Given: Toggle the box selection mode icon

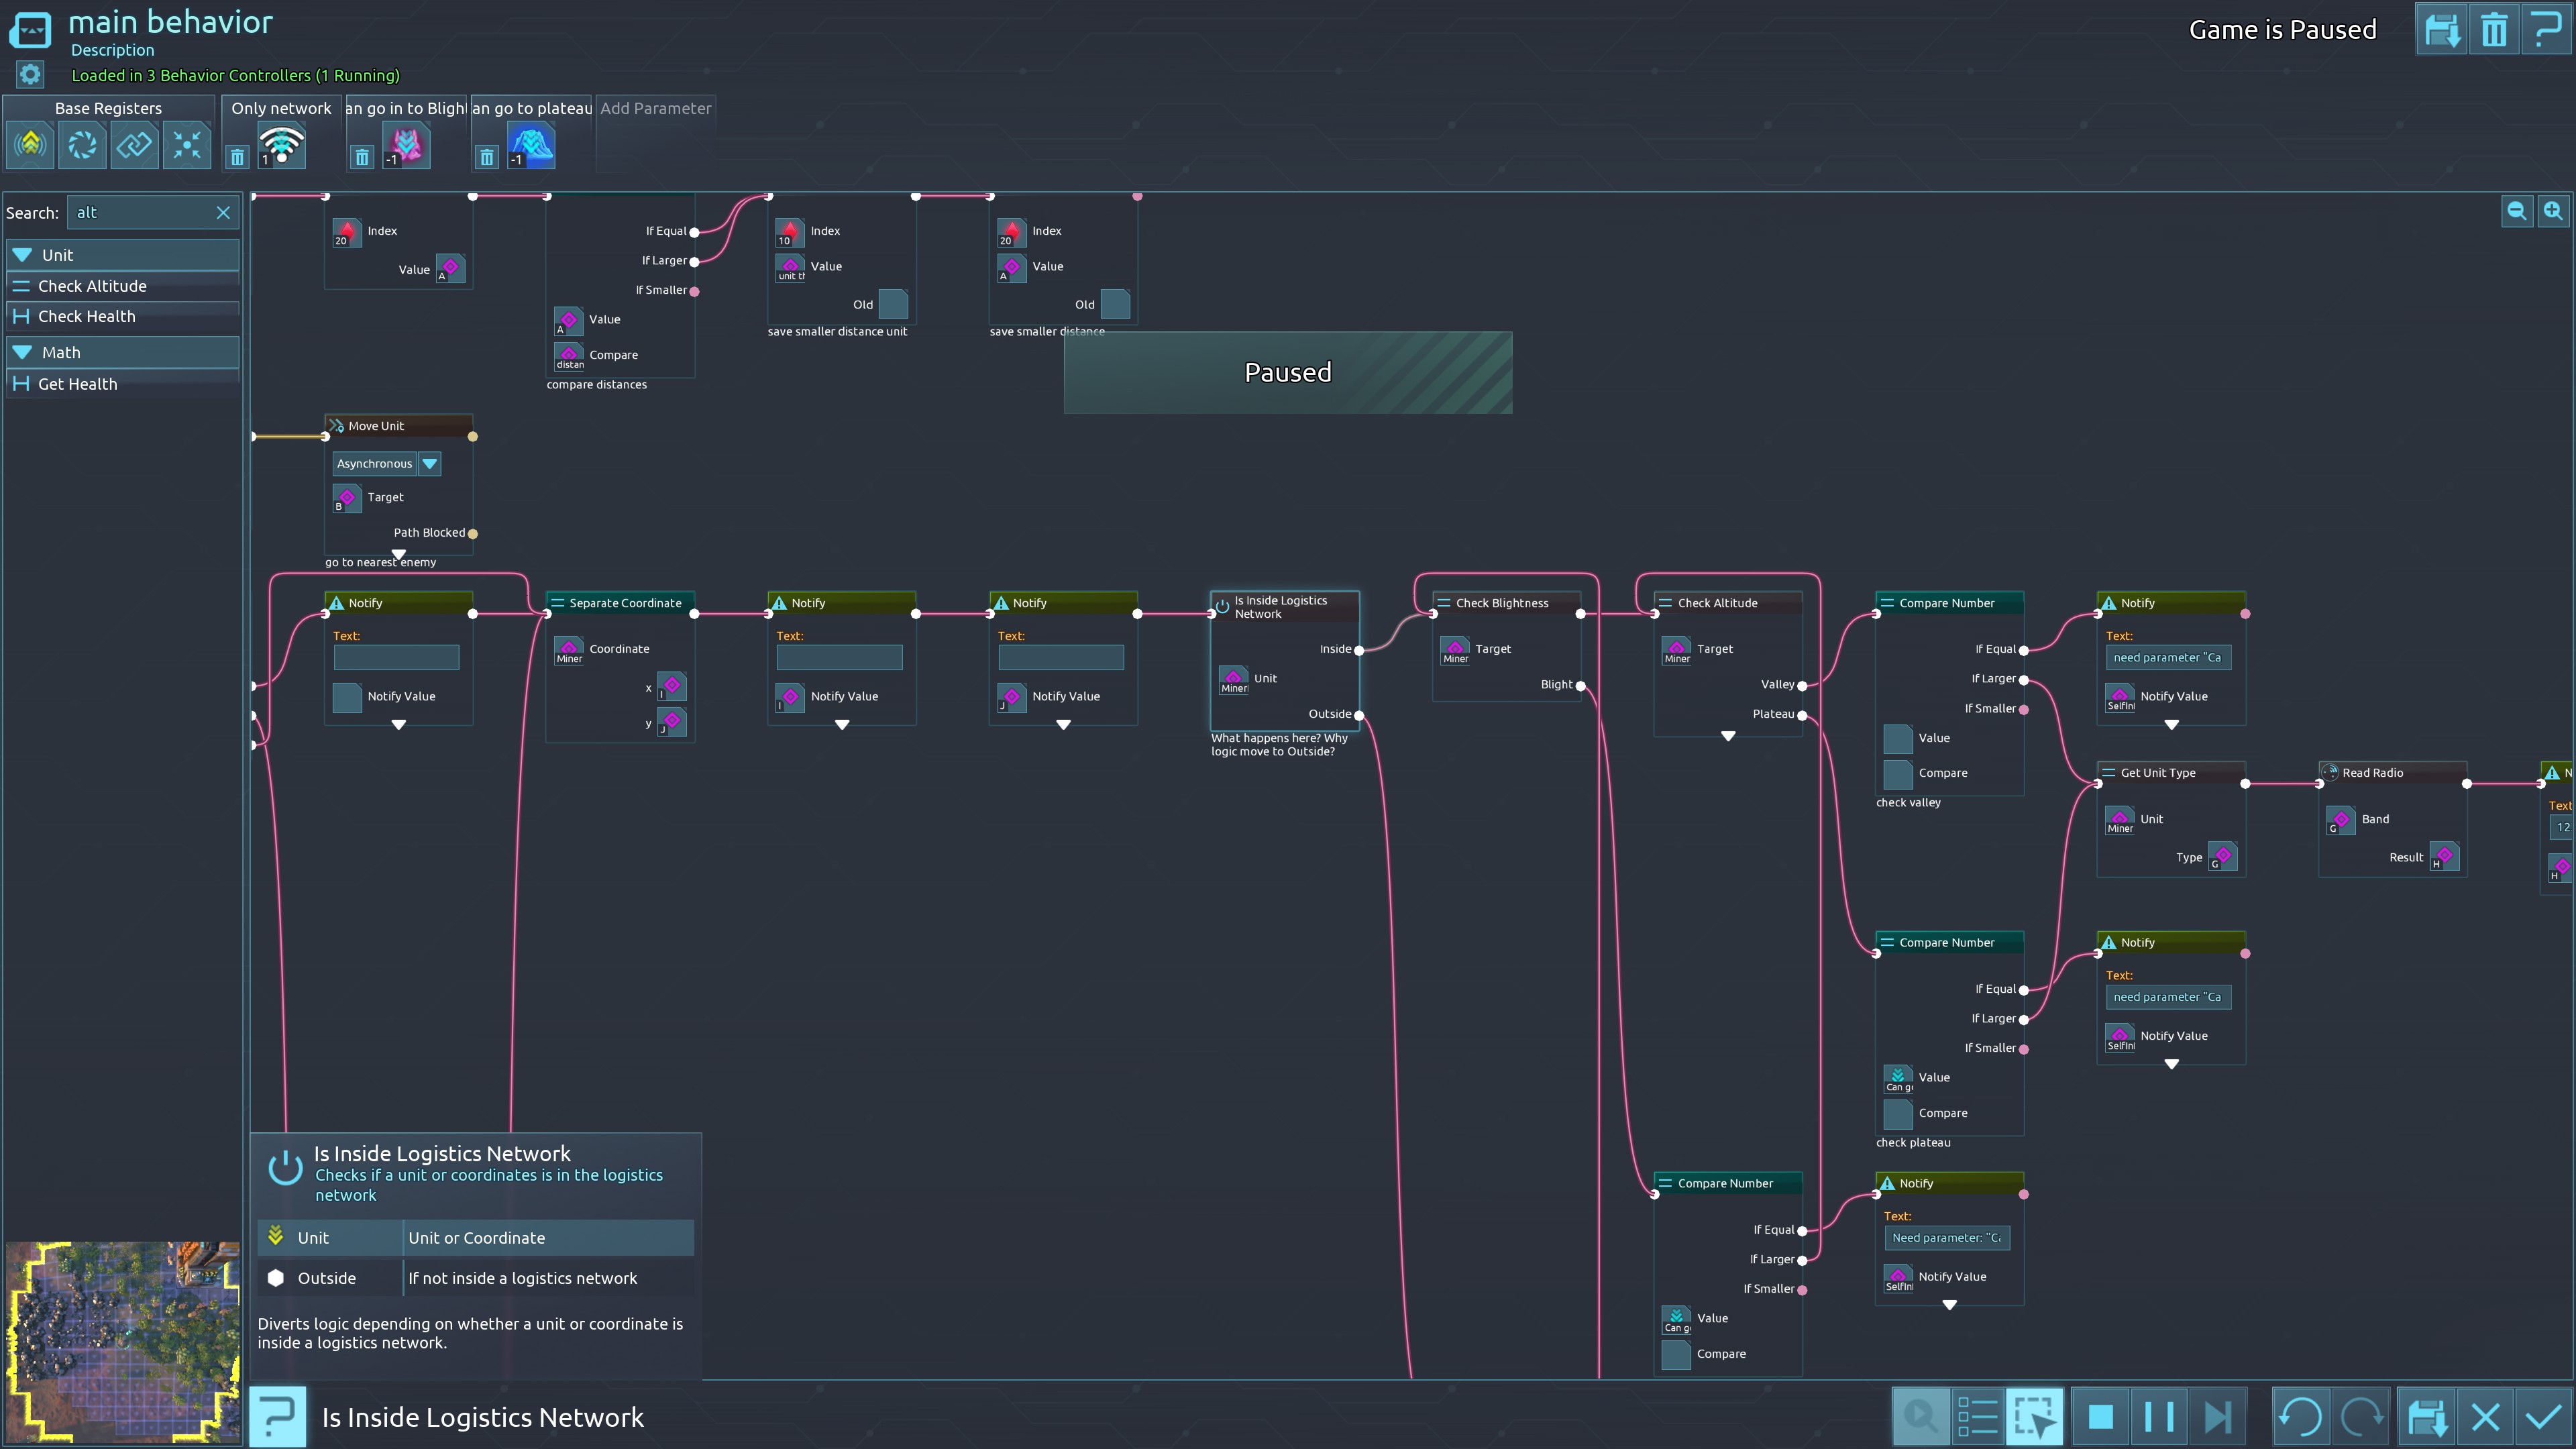Looking at the screenshot, I should 2034,1417.
